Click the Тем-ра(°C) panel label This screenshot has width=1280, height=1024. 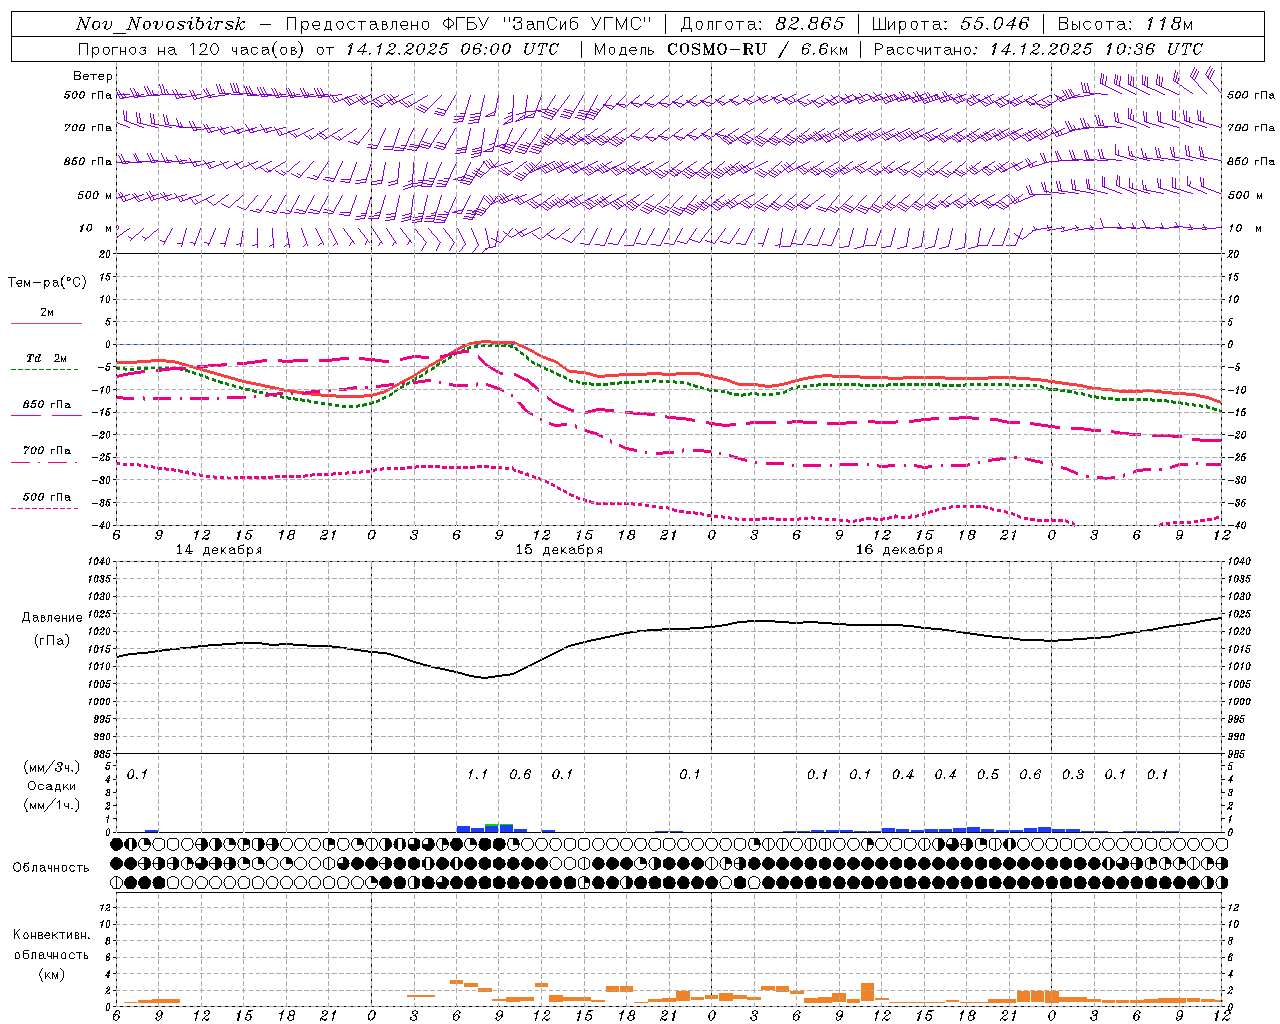click(47, 282)
